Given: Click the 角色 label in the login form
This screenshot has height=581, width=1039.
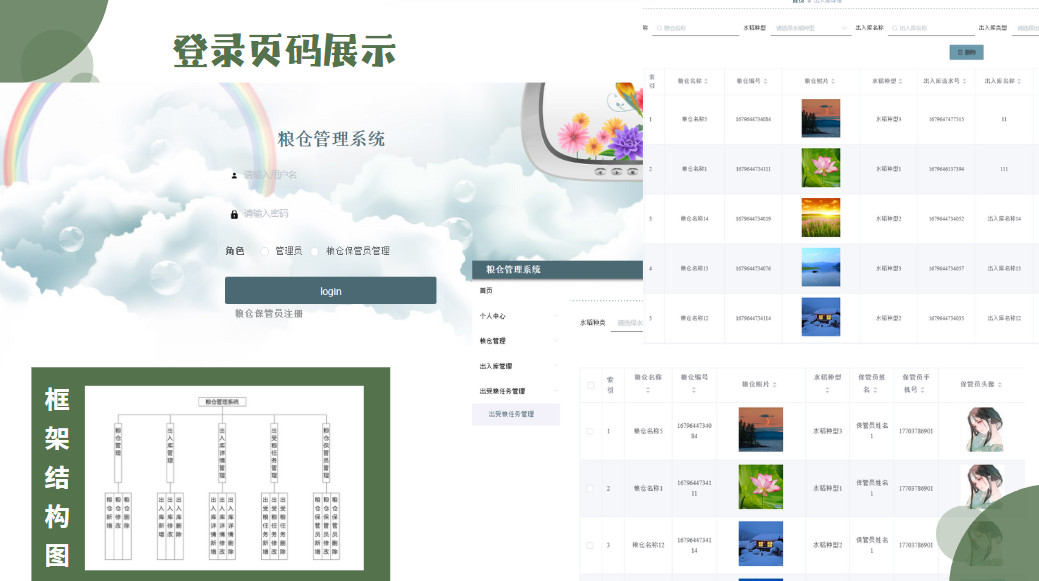Looking at the screenshot, I should 235,251.
